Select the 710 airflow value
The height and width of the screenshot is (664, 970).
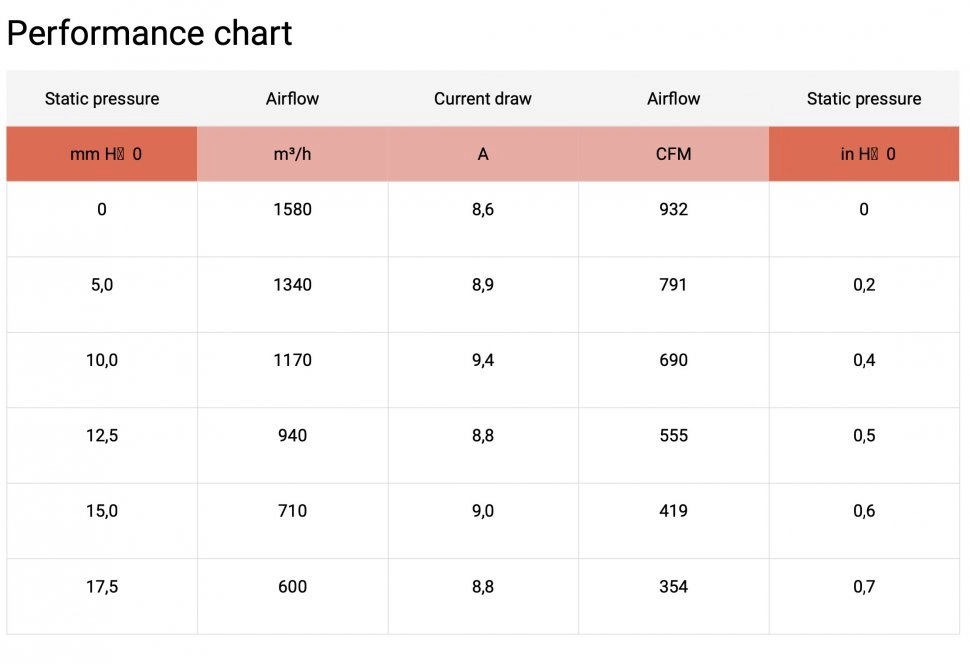[x=292, y=511]
